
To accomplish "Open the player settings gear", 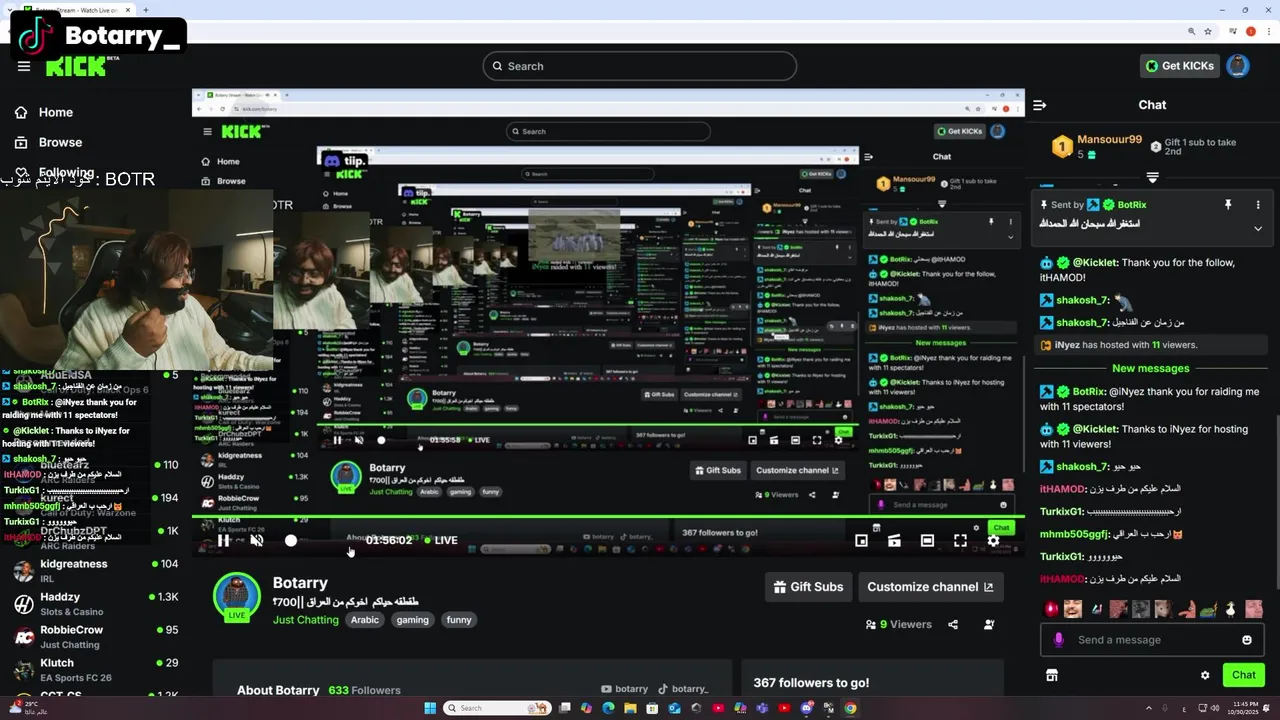I will point(993,540).
